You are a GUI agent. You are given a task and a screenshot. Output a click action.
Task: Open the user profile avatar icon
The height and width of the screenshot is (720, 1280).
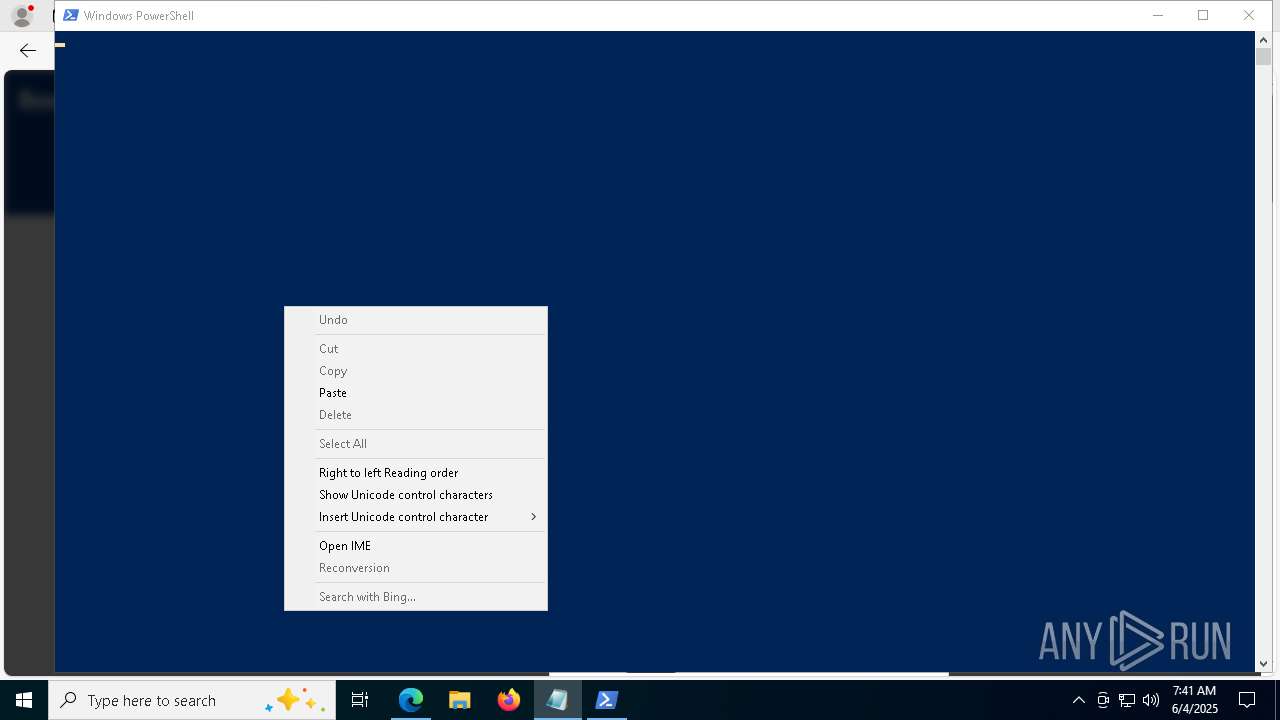[22, 15]
